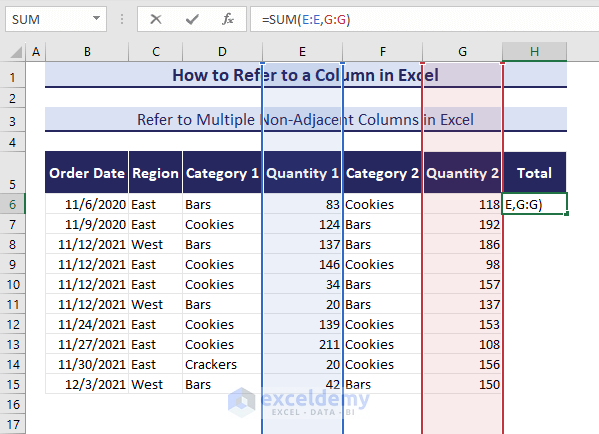The height and width of the screenshot is (434, 599).
Task: Click the active cell showing 'E,G:G)'
Action: tap(534, 204)
